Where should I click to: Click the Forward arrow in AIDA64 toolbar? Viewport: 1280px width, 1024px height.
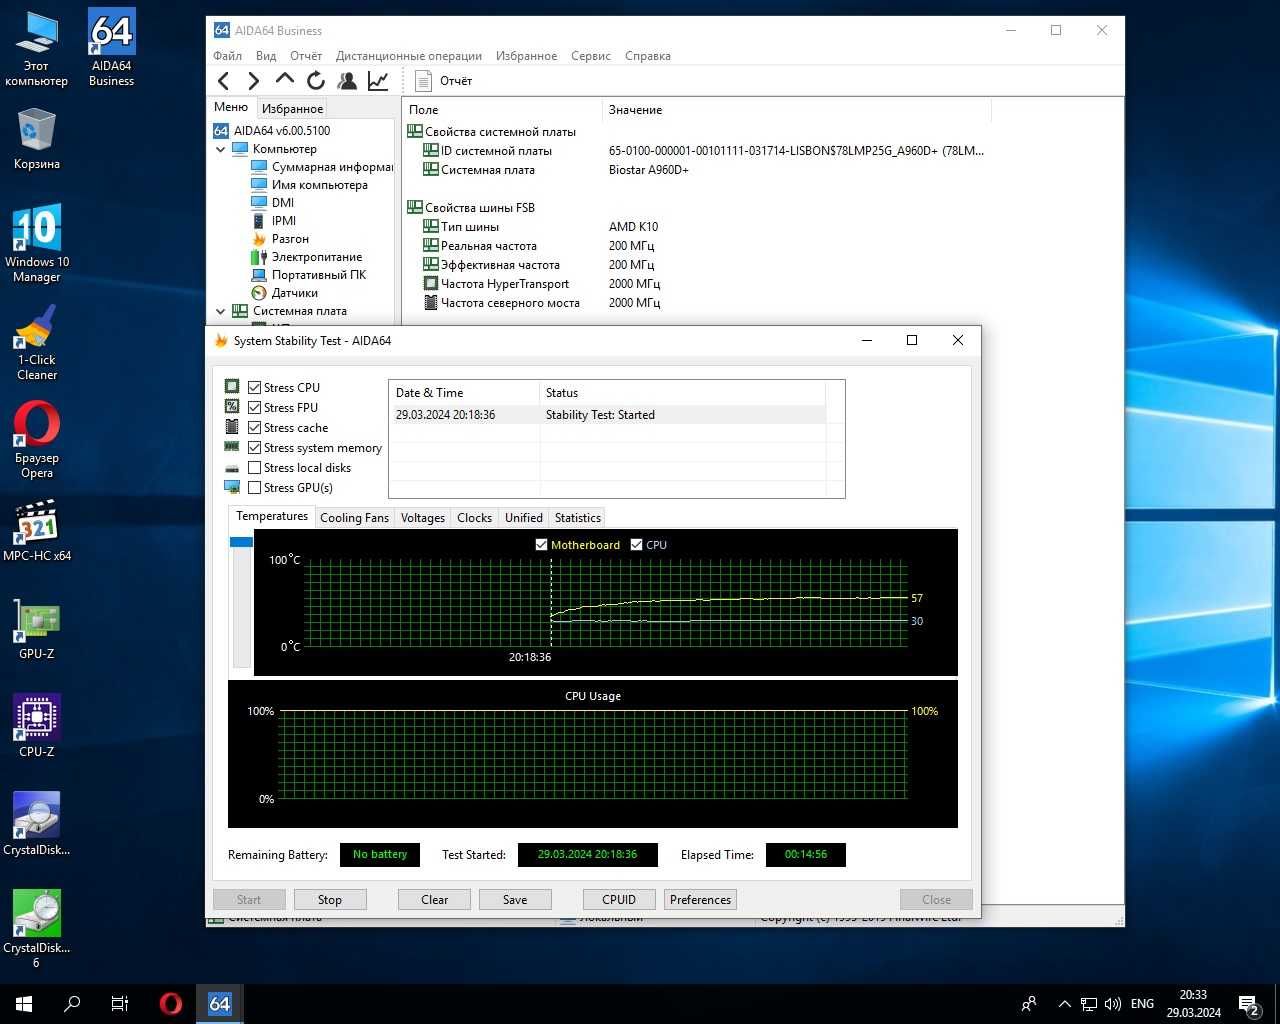point(254,81)
